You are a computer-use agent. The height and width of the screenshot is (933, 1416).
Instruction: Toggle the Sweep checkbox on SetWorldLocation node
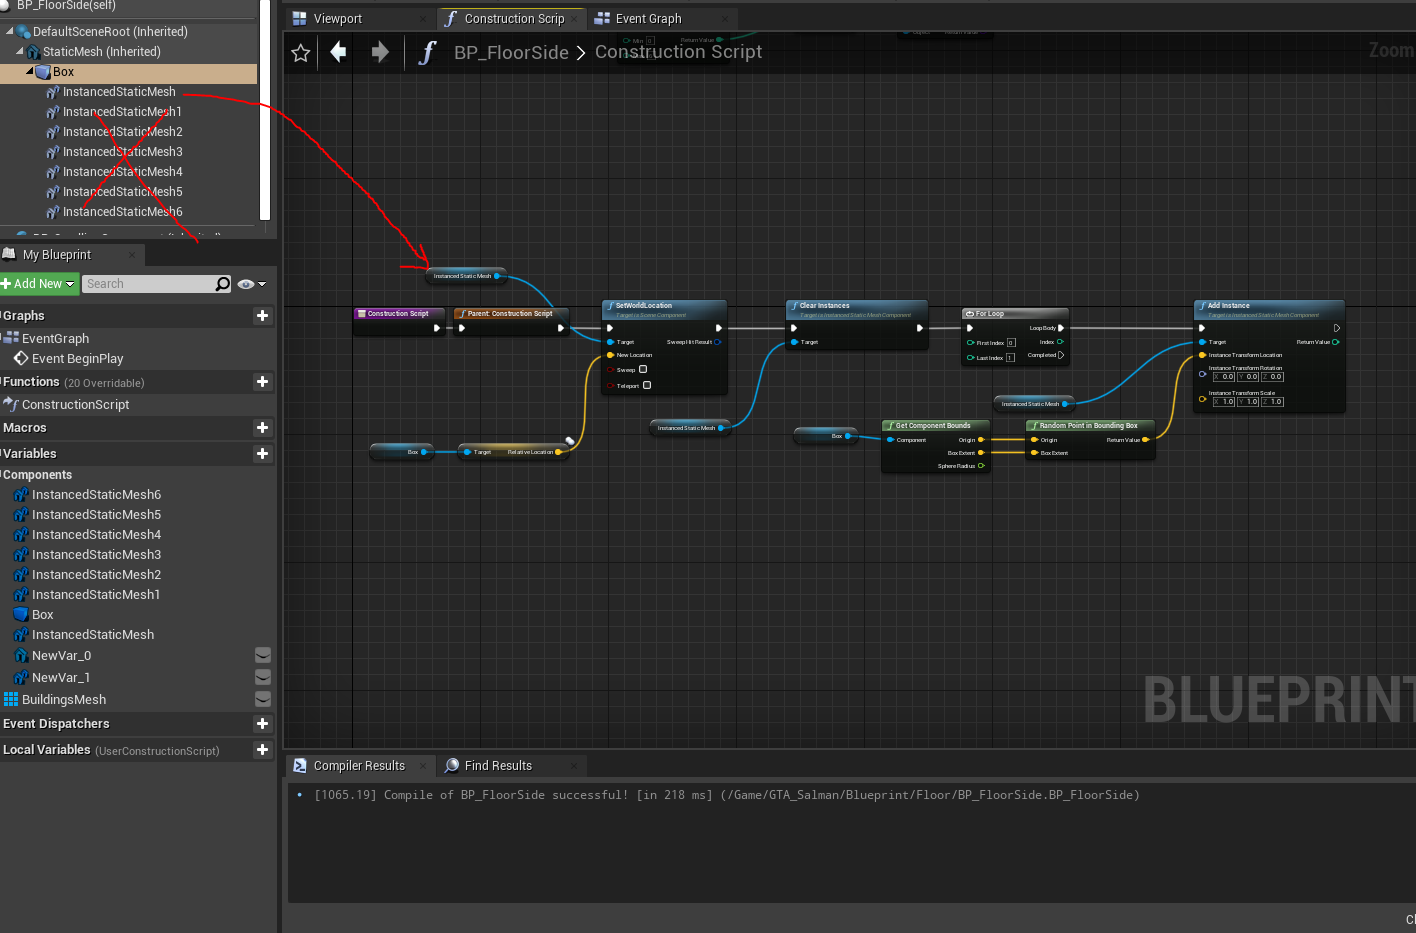[643, 369]
